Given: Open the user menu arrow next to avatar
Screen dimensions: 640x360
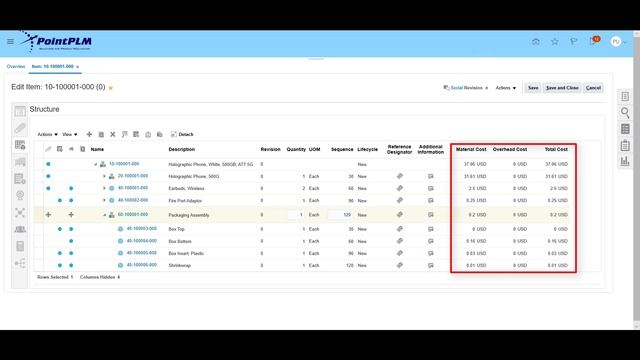Looking at the screenshot, I should coord(625,42).
